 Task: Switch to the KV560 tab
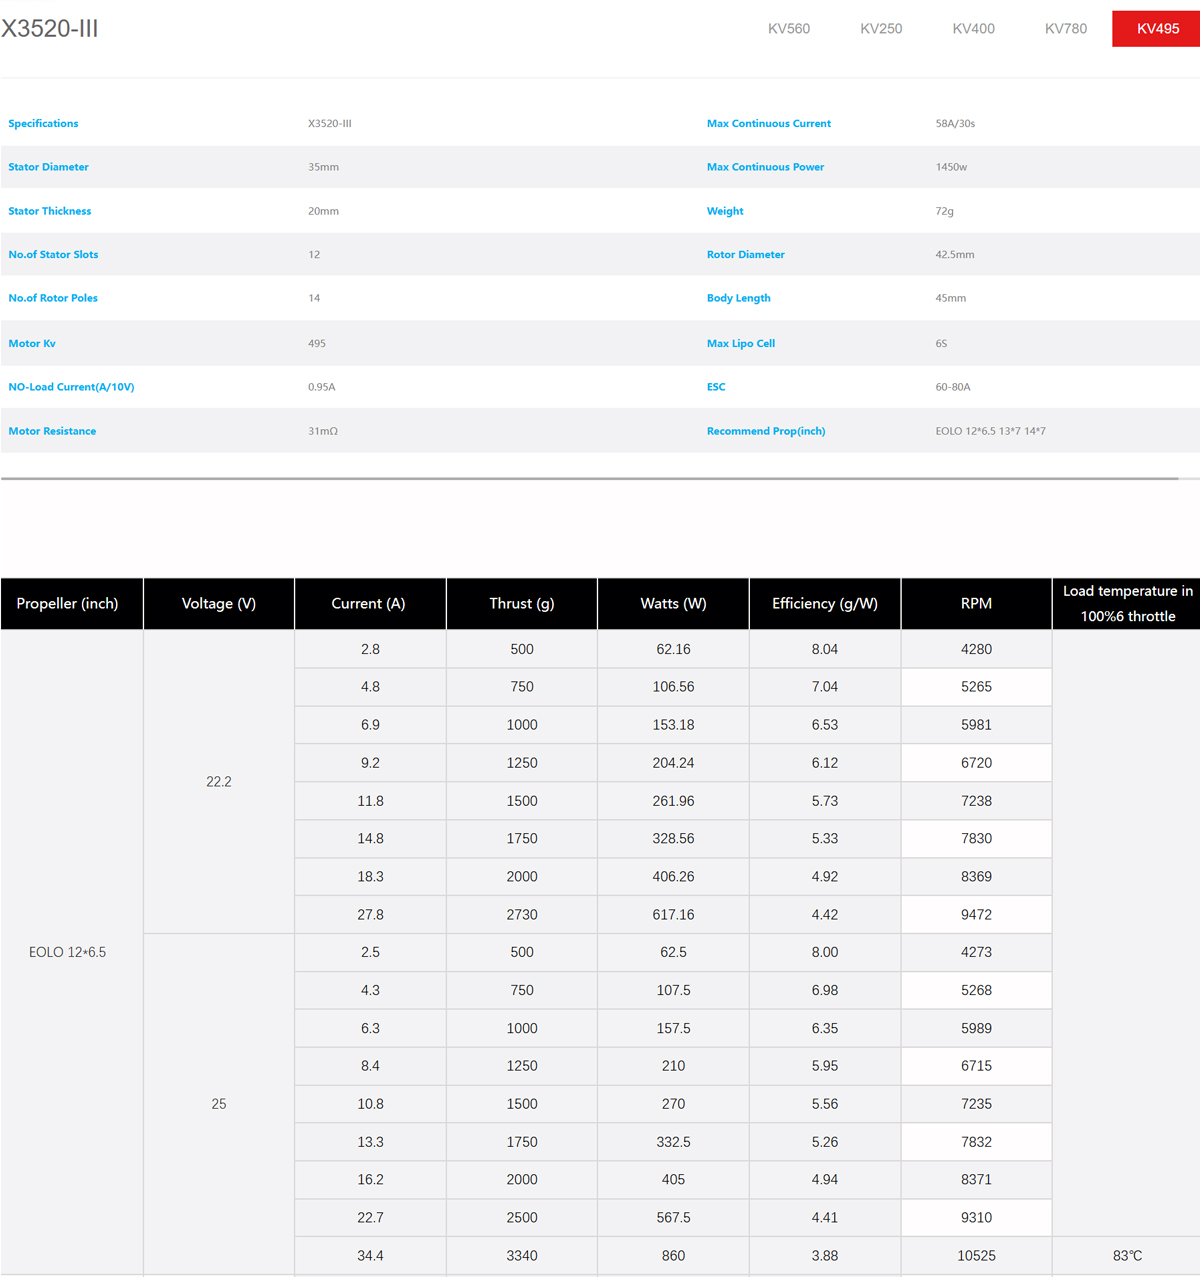pos(788,29)
